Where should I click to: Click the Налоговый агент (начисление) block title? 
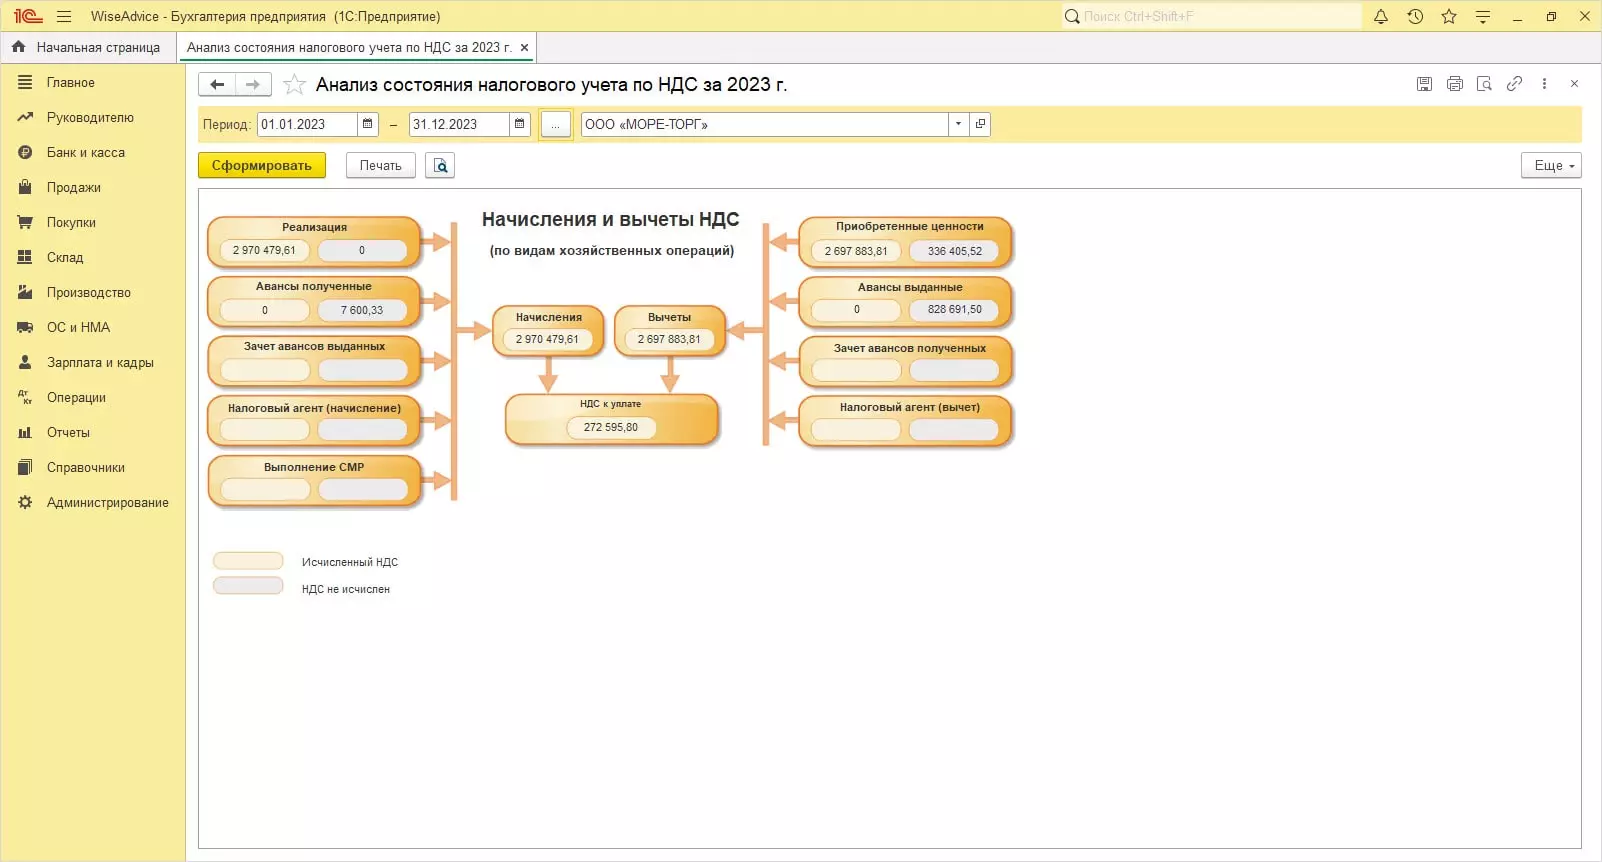pyautogui.click(x=314, y=408)
